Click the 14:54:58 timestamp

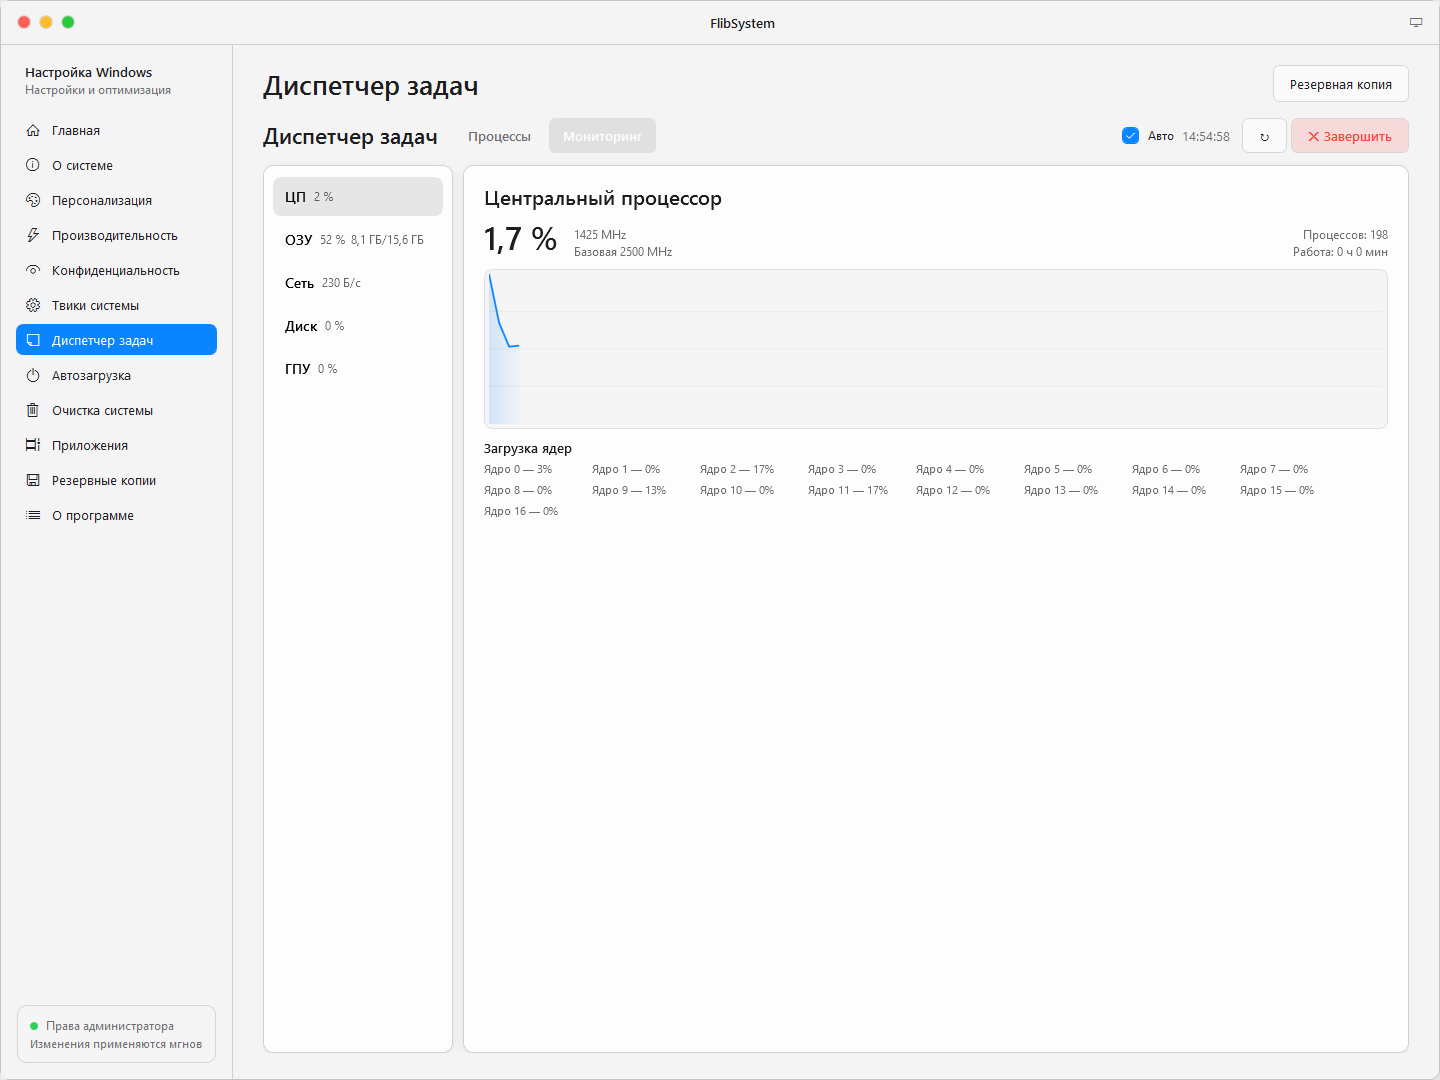(x=1206, y=137)
